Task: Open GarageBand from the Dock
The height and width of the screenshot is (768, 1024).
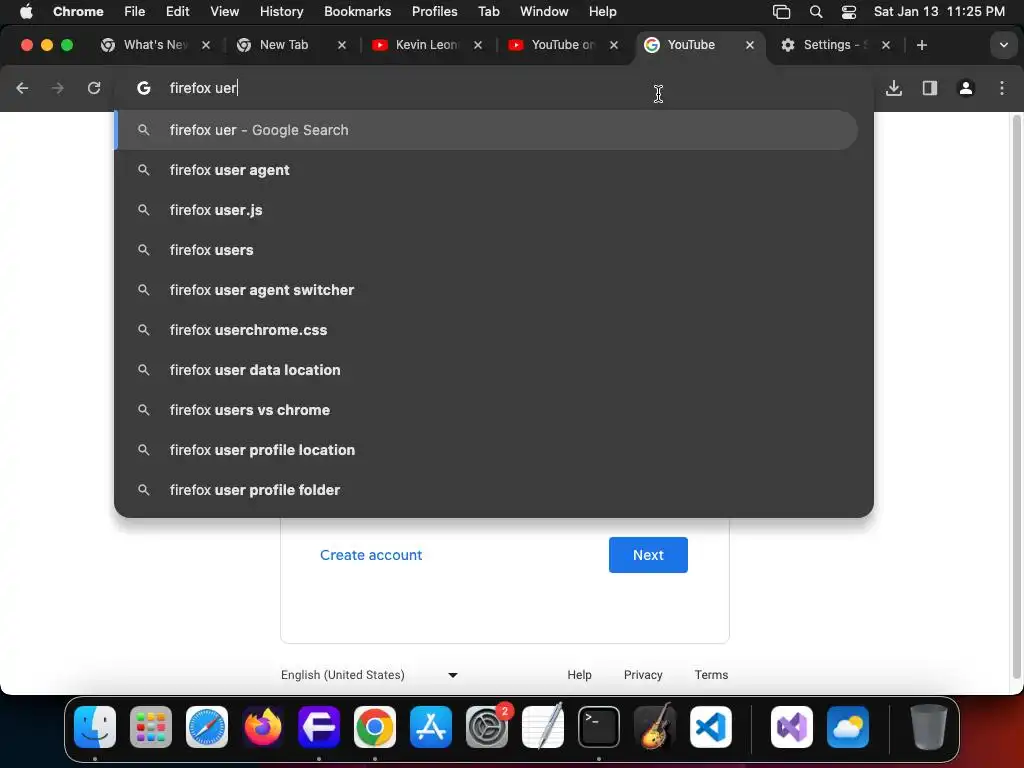Action: click(x=655, y=727)
